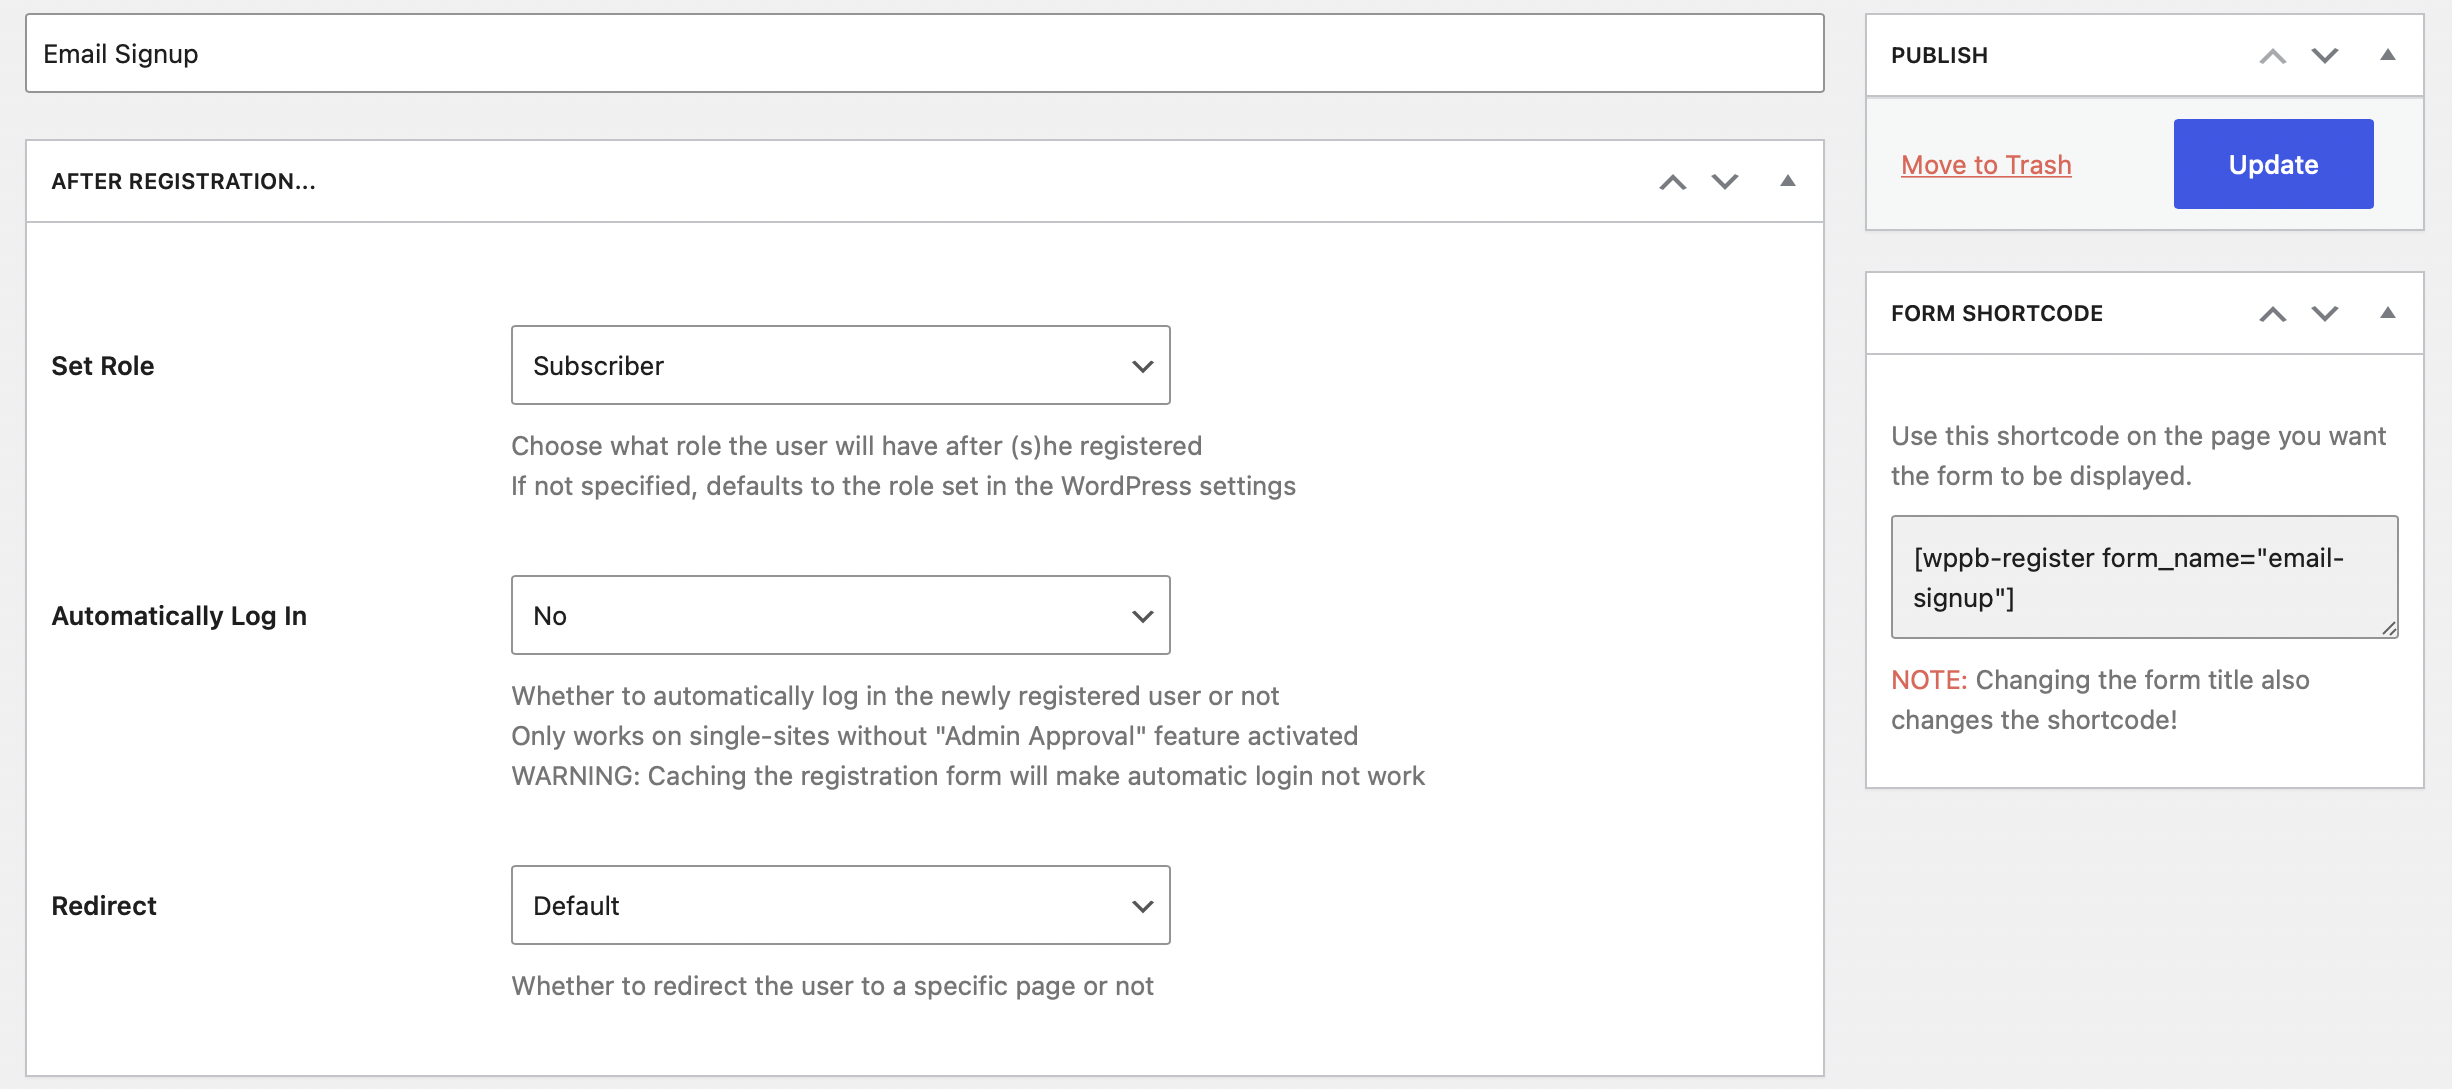Viewport: 2452px width, 1089px height.
Task: Select Subscriber in Set Role menu
Action: point(839,365)
